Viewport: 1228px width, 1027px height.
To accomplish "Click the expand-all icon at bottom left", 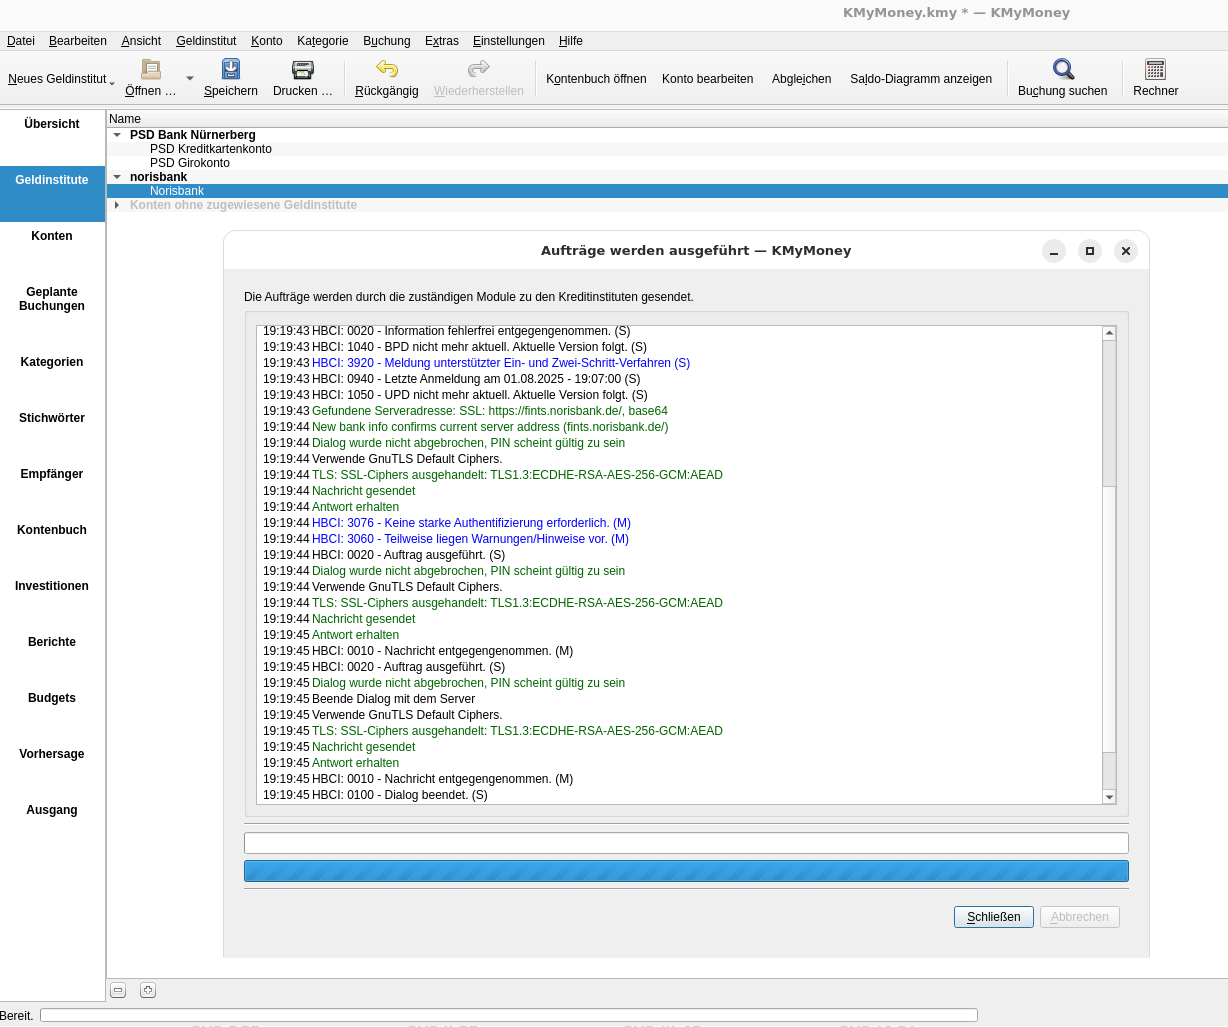I will coord(148,990).
